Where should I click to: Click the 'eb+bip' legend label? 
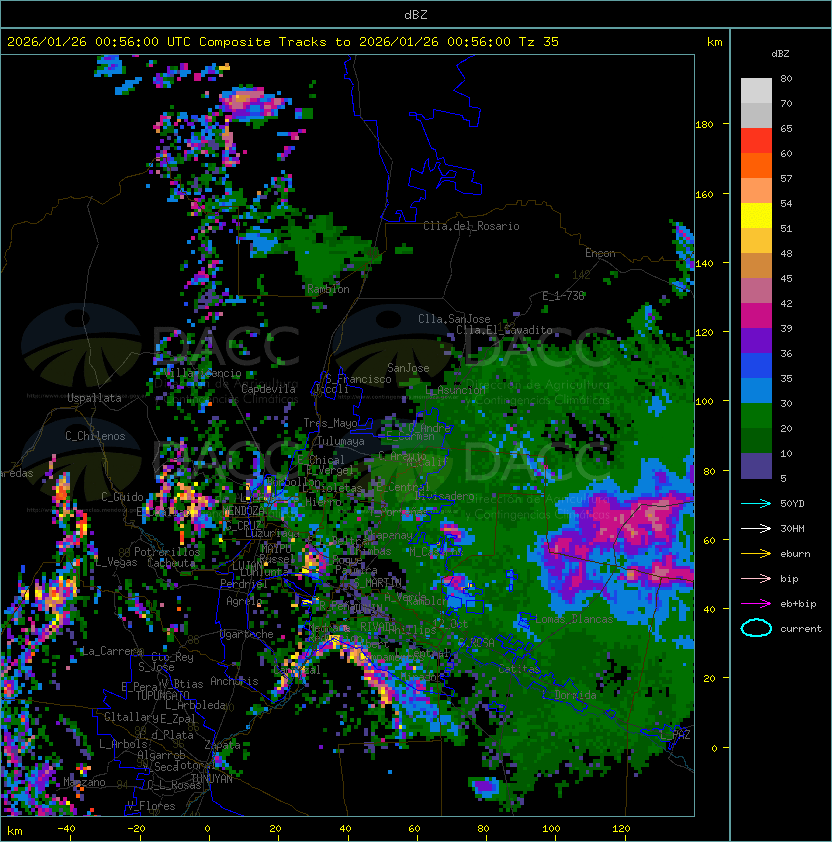click(798, 604)
